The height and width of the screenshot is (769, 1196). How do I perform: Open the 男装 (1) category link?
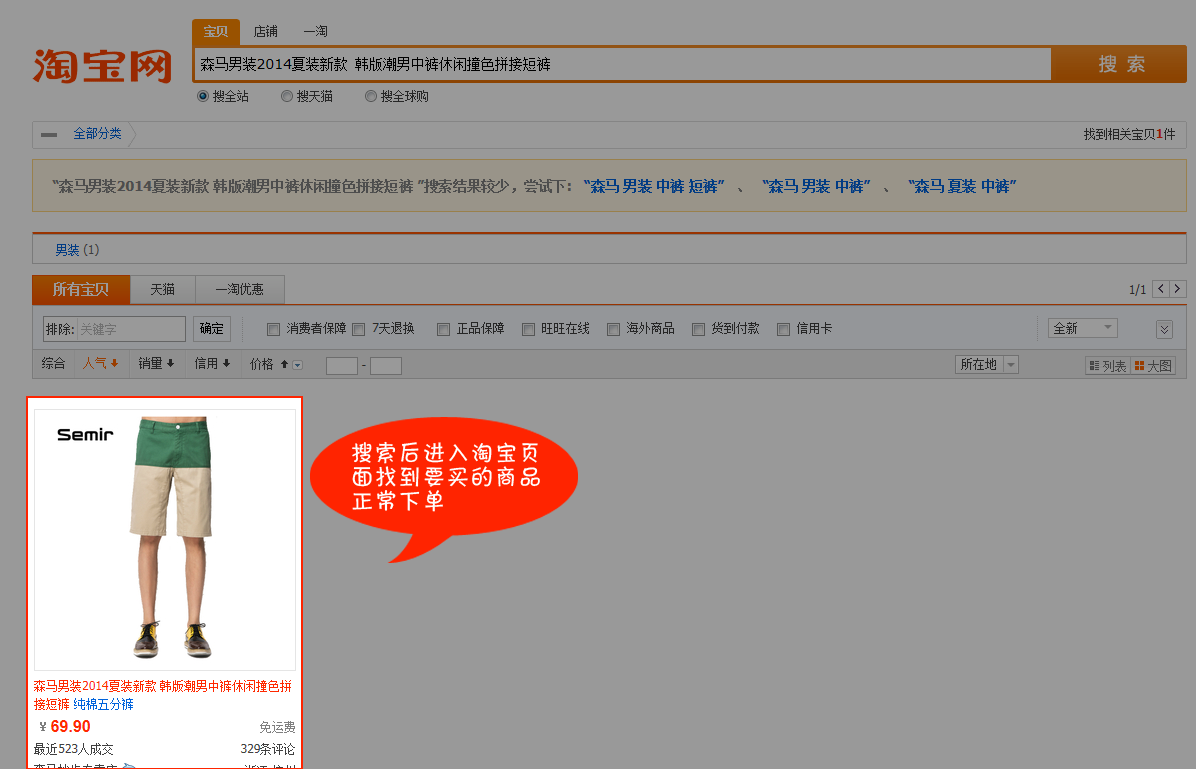77,250
